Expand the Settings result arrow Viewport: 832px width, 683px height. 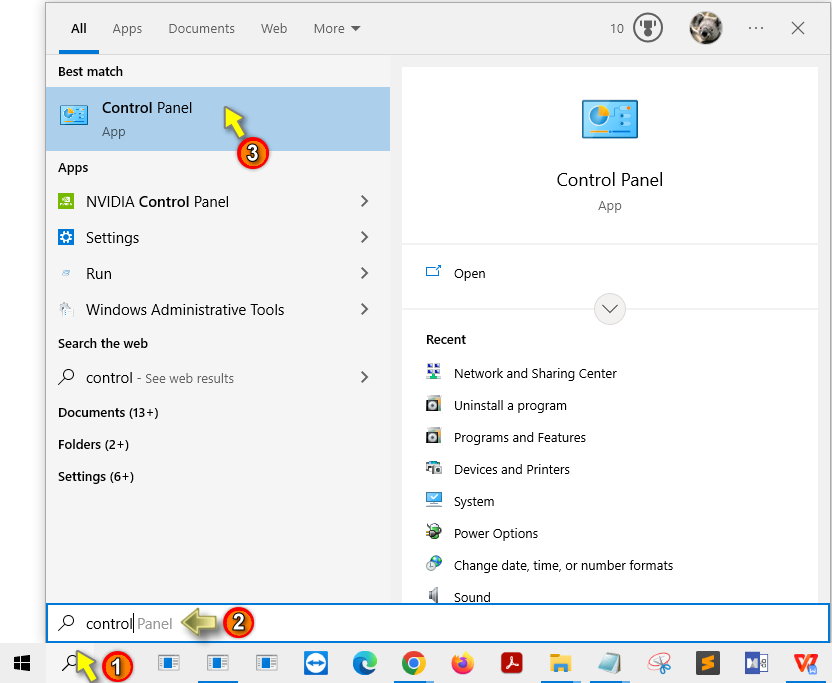tap(364, 237)
